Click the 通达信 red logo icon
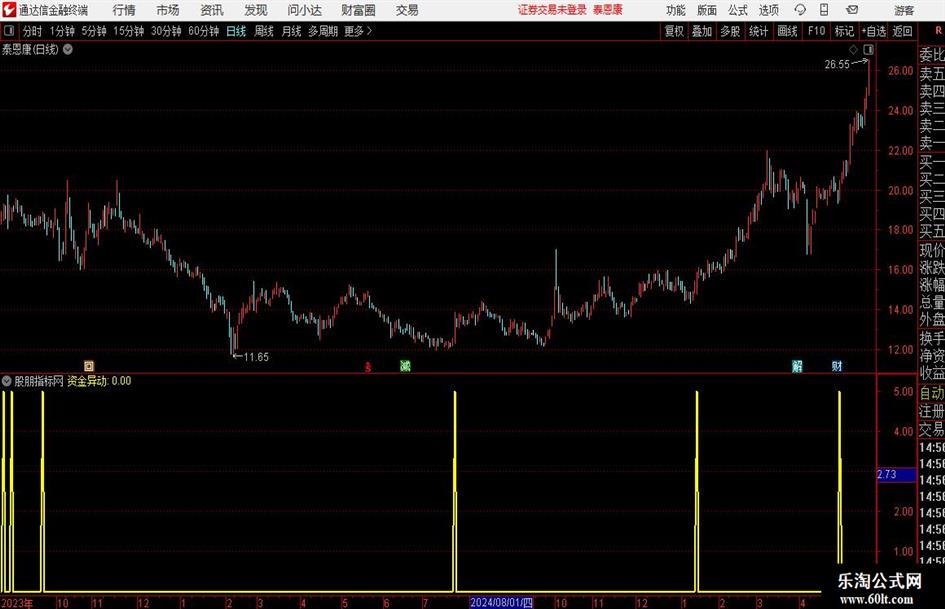945x609 pixels. [9, 10]
